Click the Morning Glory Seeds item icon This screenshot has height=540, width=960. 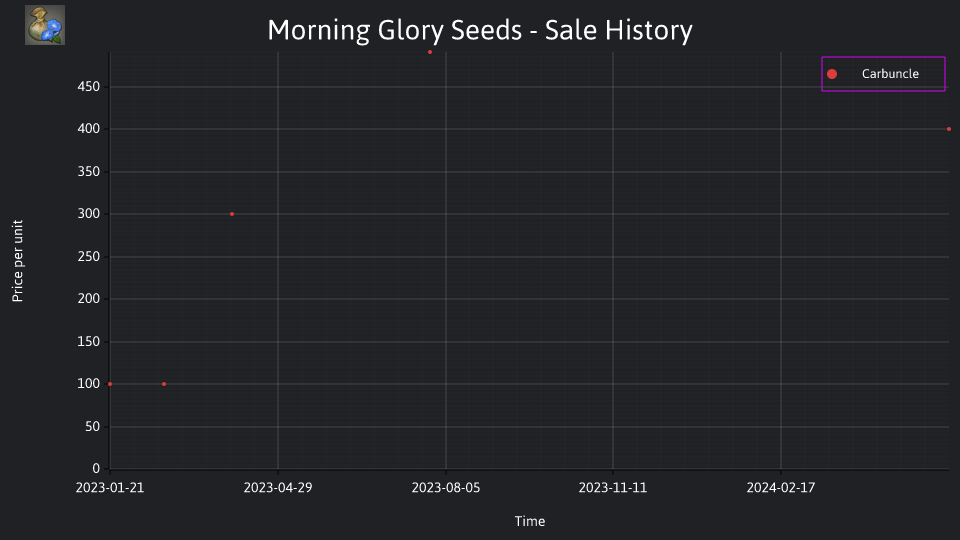pos(45,25)
